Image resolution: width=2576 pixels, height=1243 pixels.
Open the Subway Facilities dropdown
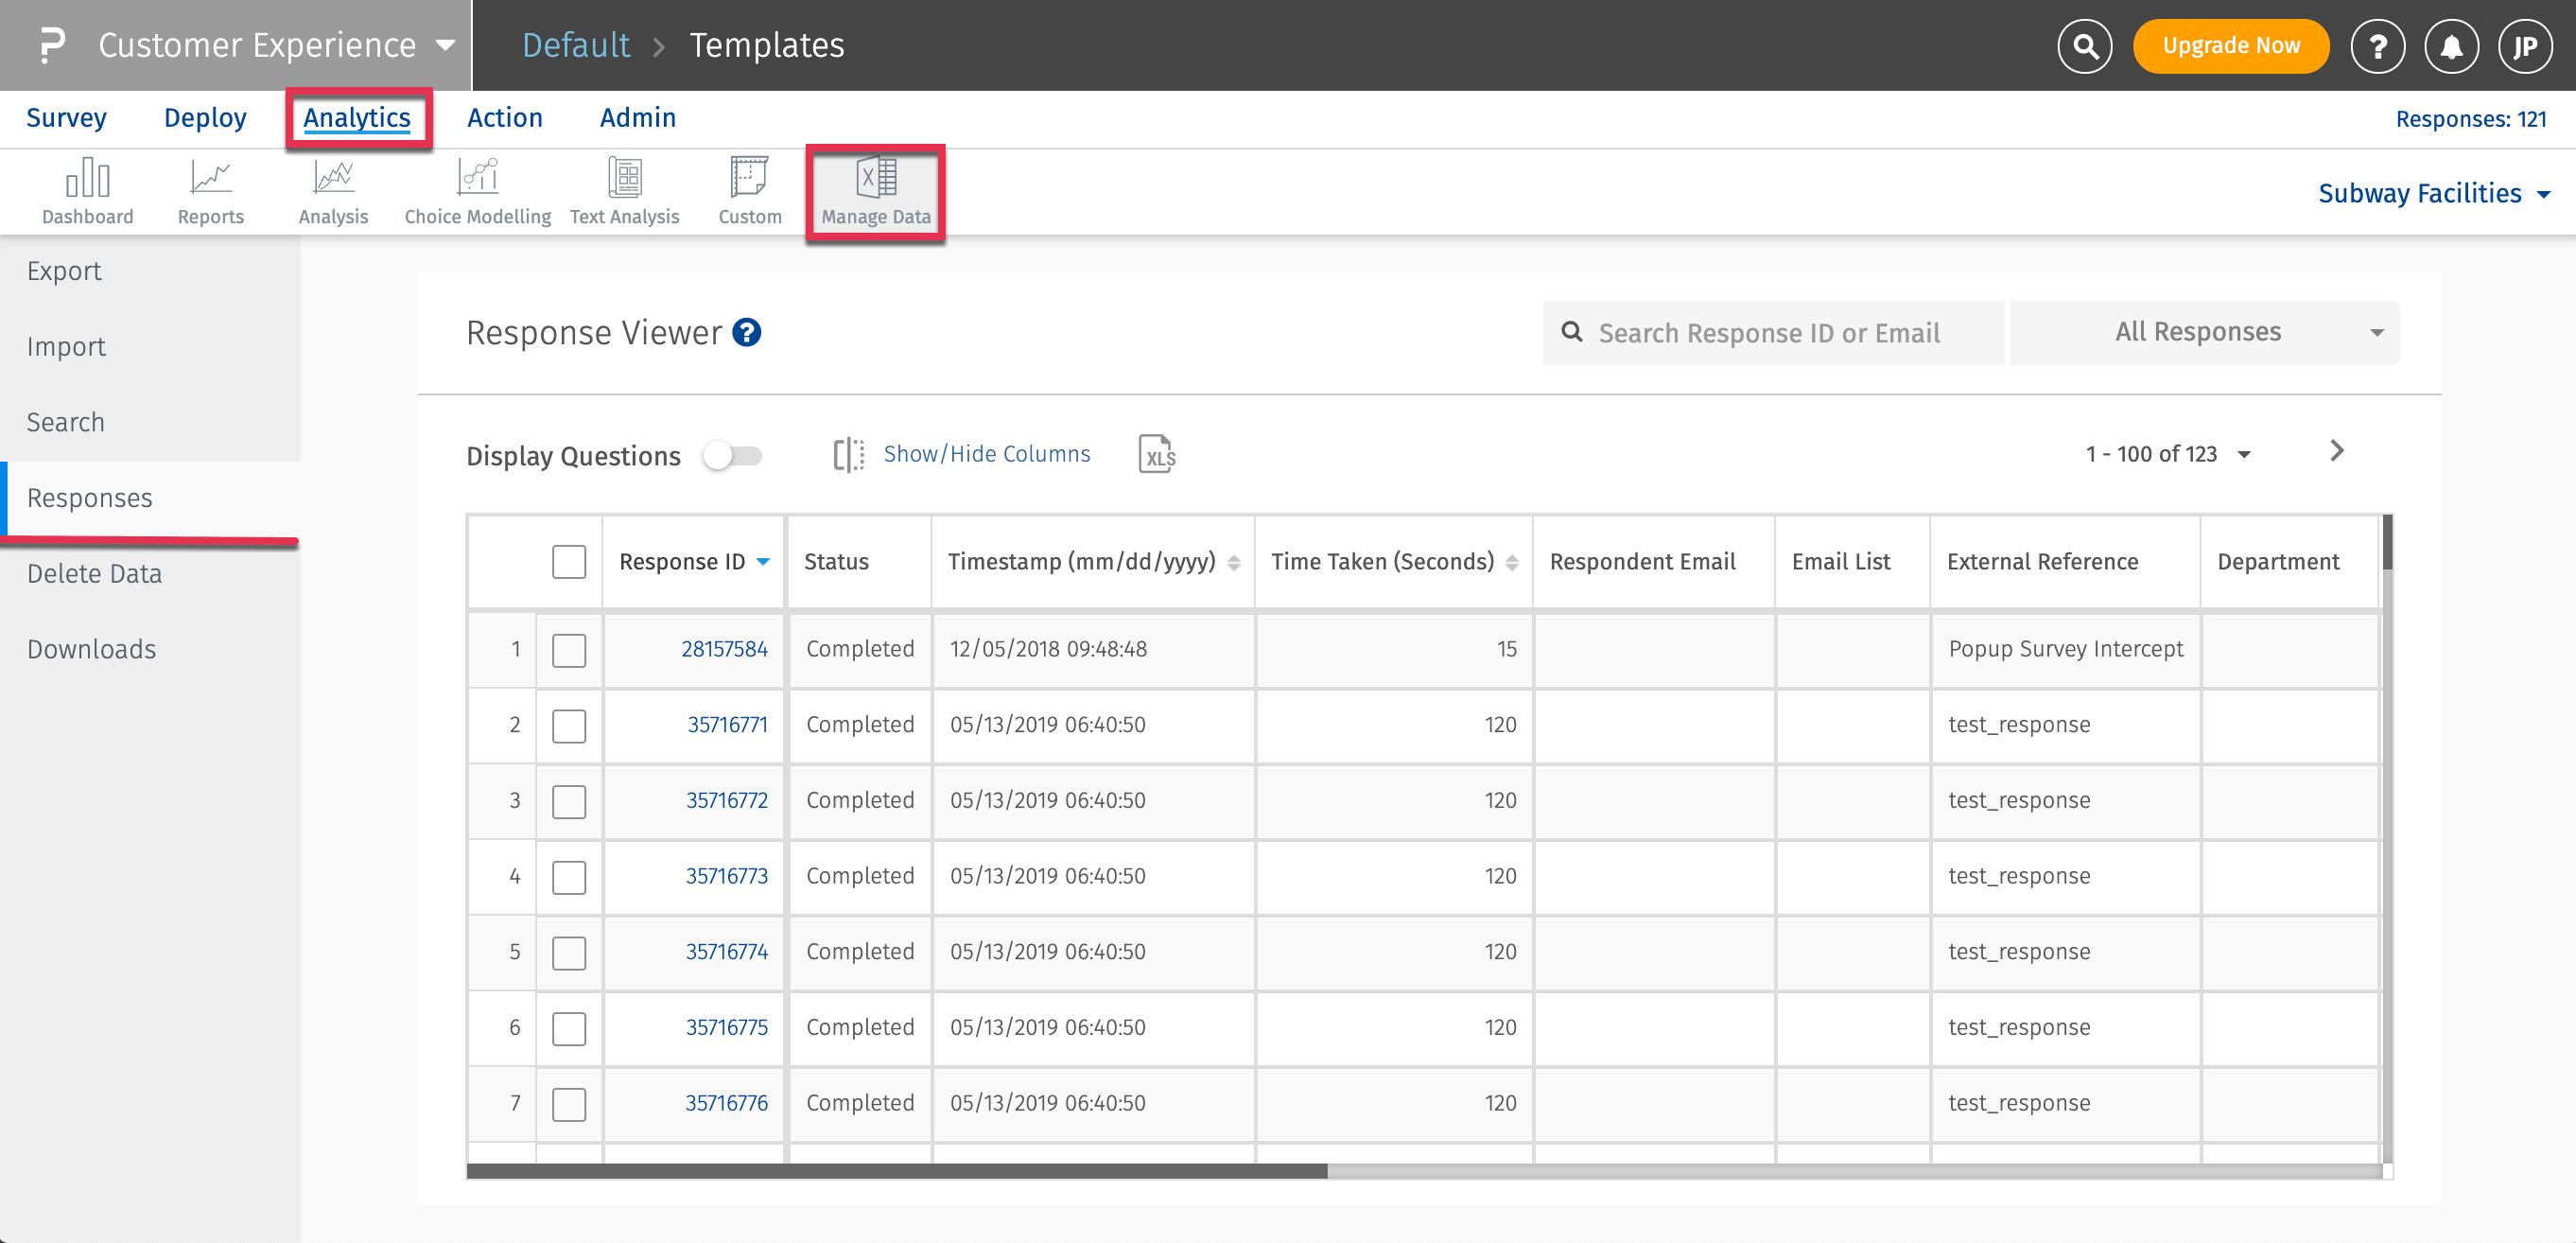2432,193
